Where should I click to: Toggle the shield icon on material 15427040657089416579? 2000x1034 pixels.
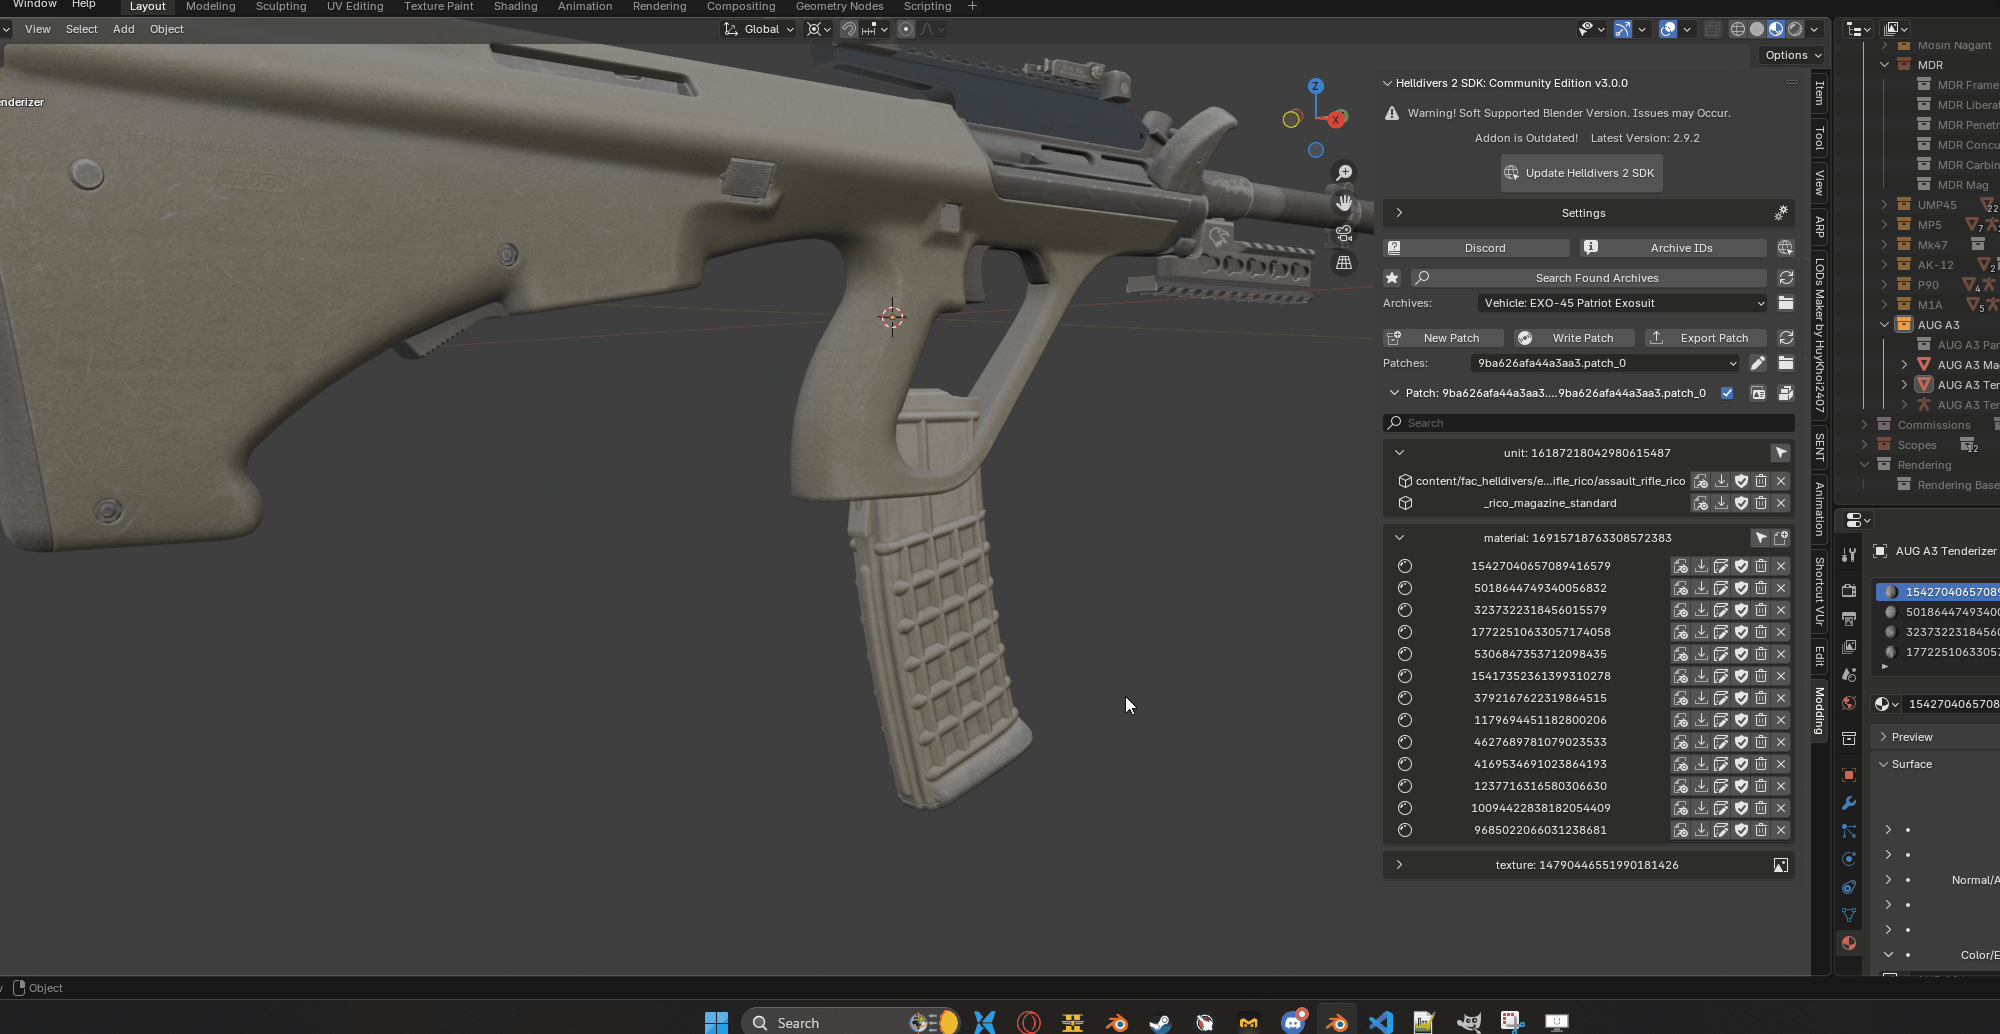pyautogui.click(x=1741, y=565)
